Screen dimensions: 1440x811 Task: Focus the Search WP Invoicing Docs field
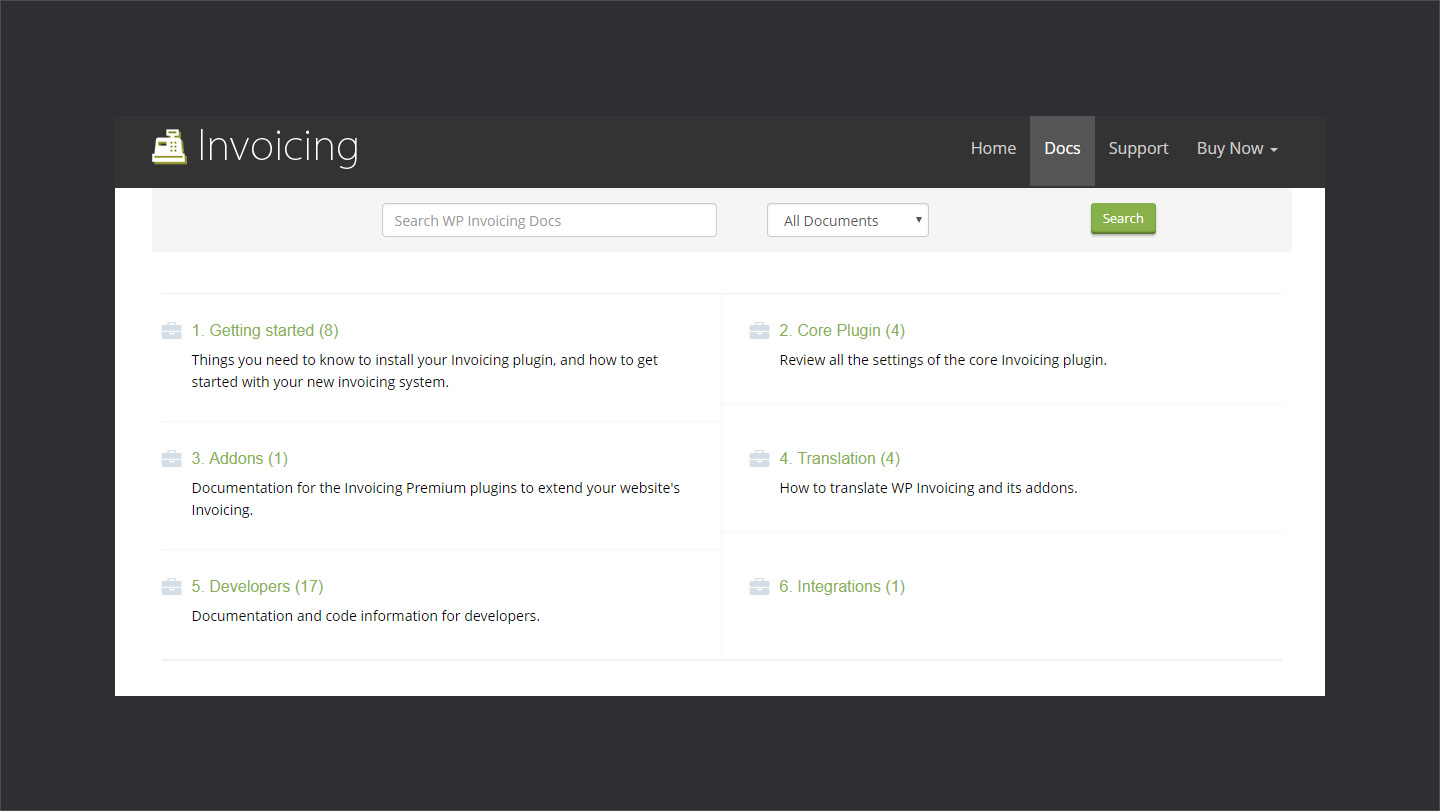pos(549,220)
